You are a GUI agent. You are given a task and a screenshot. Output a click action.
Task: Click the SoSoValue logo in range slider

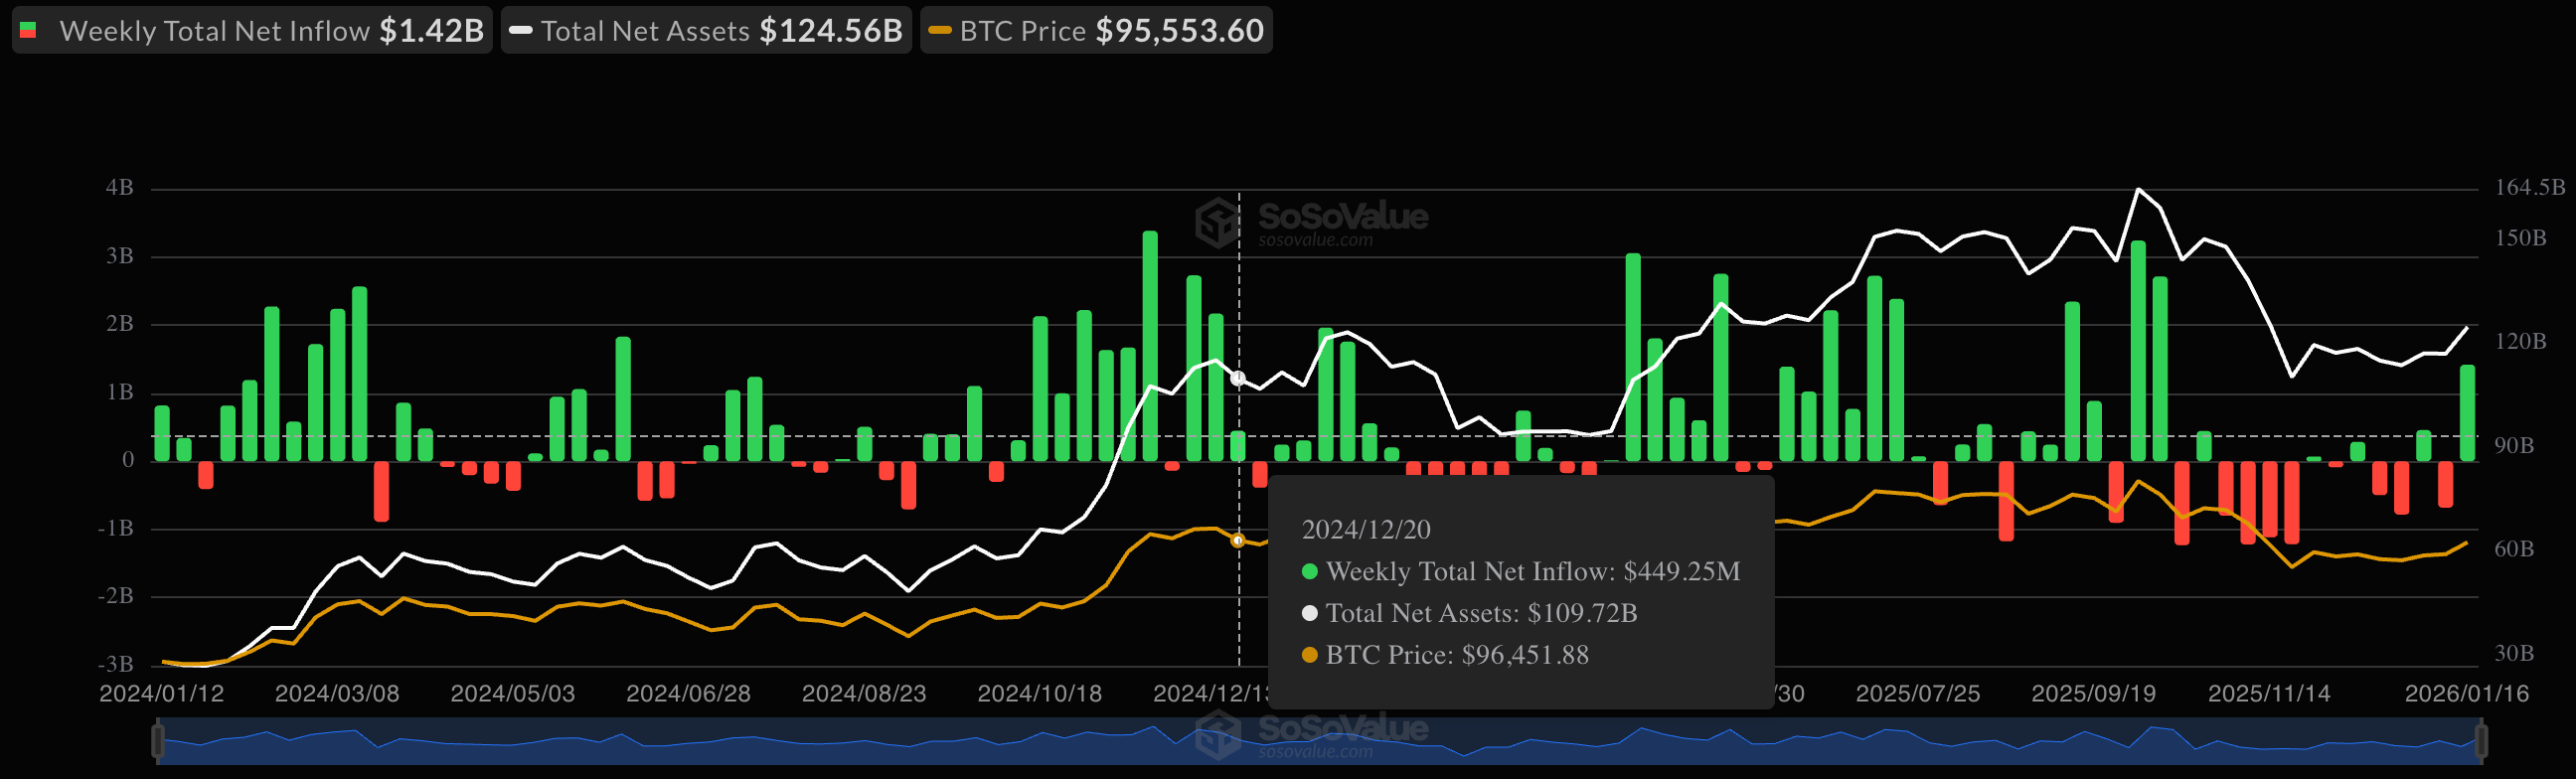[x=1218, y=734]
